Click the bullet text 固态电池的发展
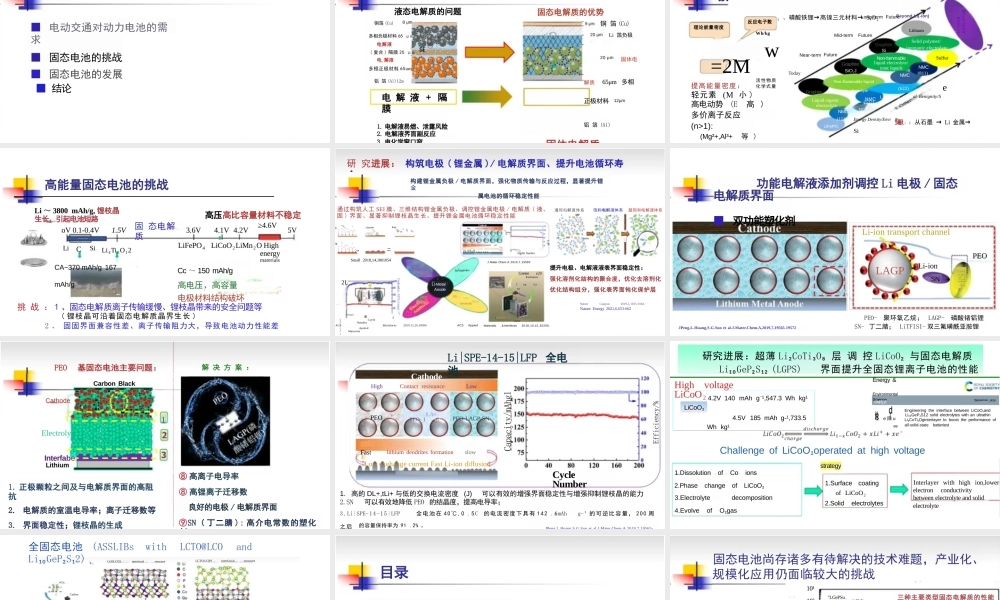The width and height of the screenshot is (1000, 600). (x=85, y=74)
